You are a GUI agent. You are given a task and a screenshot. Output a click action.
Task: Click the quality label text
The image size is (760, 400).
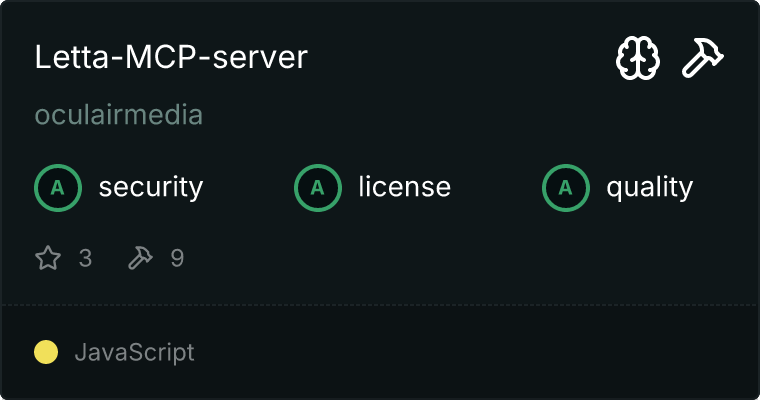[x=649, y=187]
